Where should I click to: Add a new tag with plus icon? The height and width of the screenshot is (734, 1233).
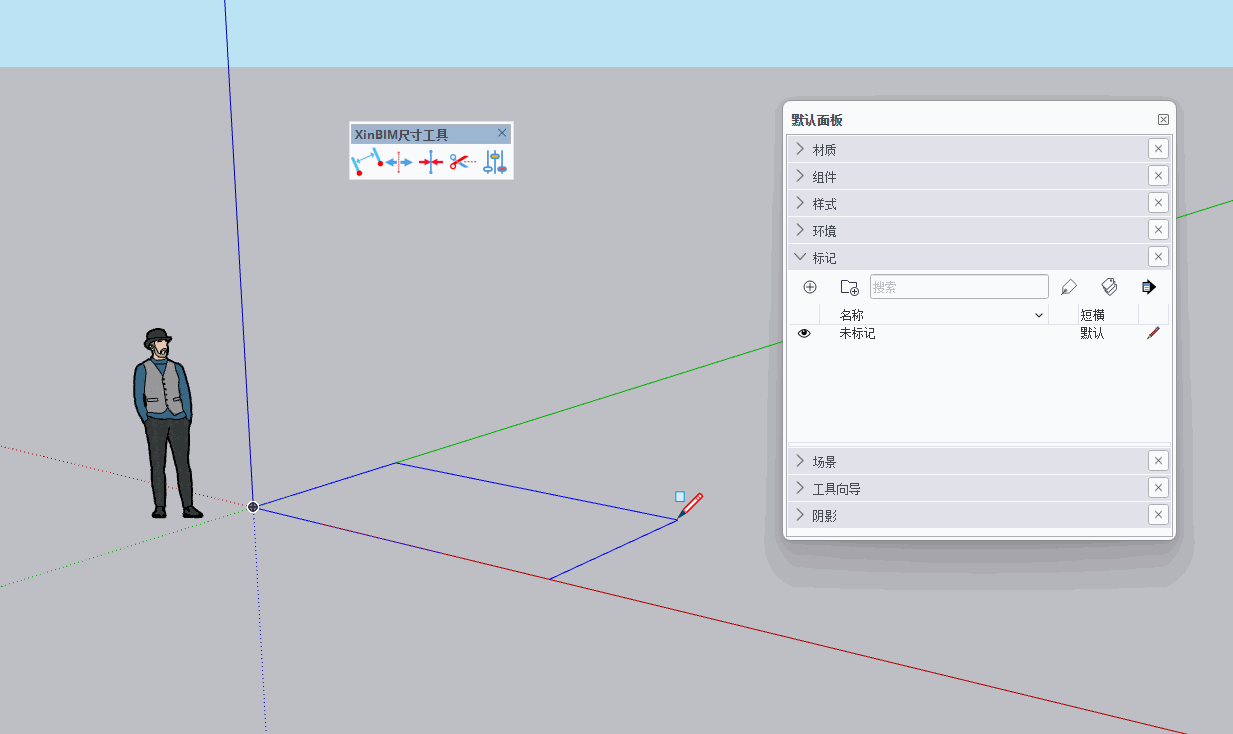click(810, 287)
